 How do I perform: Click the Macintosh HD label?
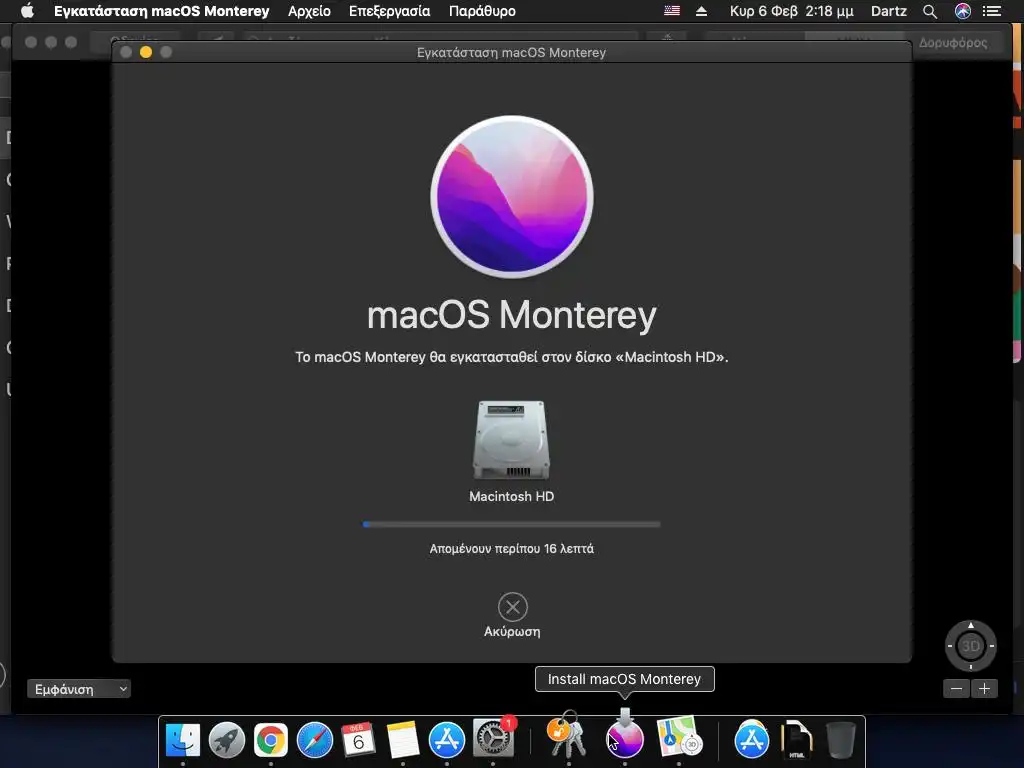511,496
